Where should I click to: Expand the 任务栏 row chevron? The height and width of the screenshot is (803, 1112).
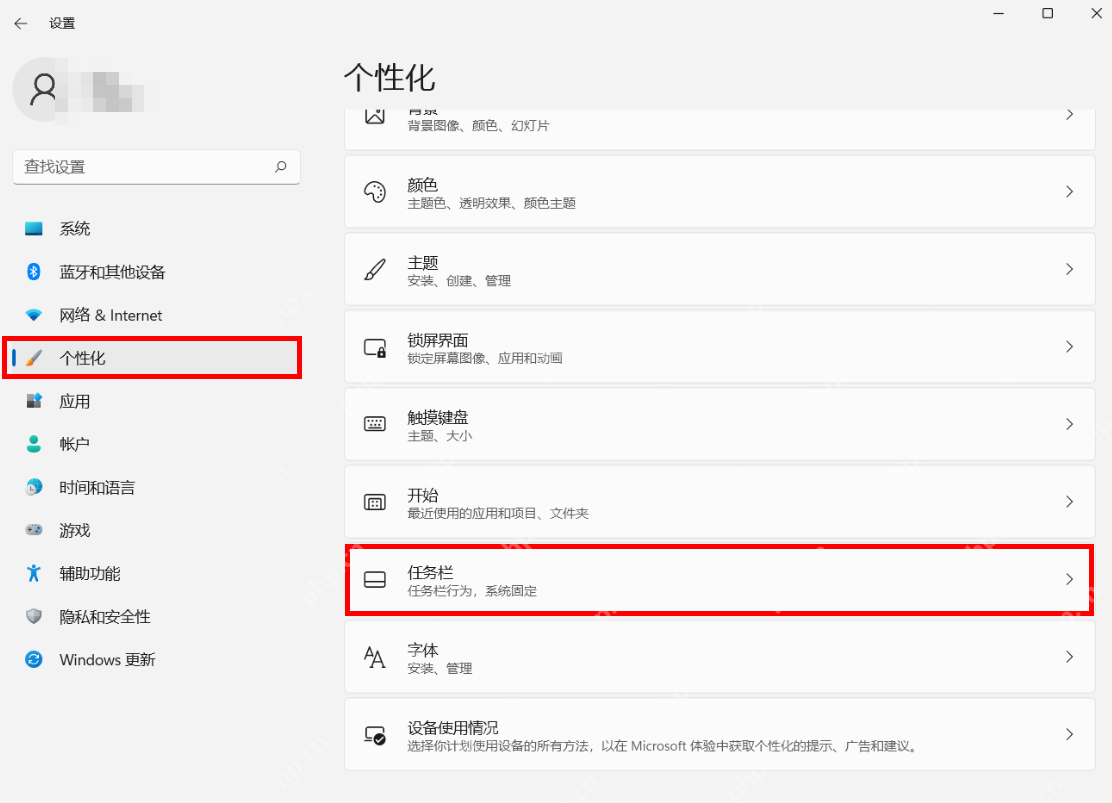1069,580
